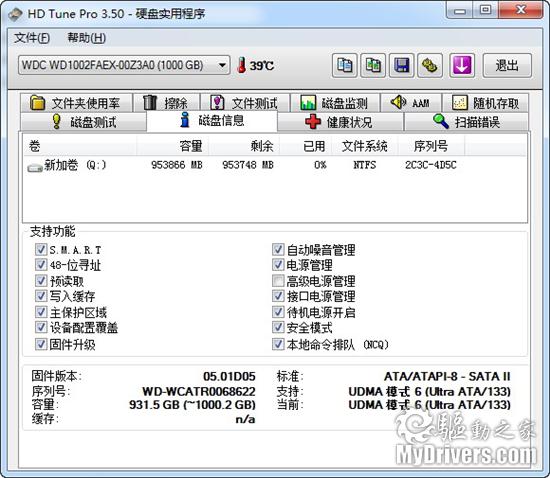Open the options wrench icon
Image resolution: width=550 pixels, height=478 pixels.
pos(430,66)
